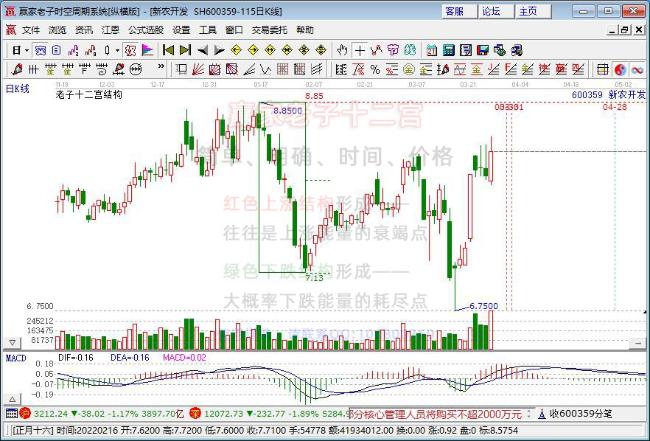The width and height of the screenshot is (650, 441).
Task: Click yellow diamond horizontal expand icon
Action: point(270,51)
